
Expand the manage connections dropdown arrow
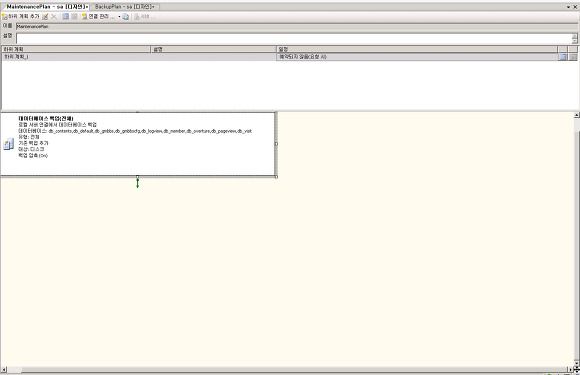click(x=119, y=17)
